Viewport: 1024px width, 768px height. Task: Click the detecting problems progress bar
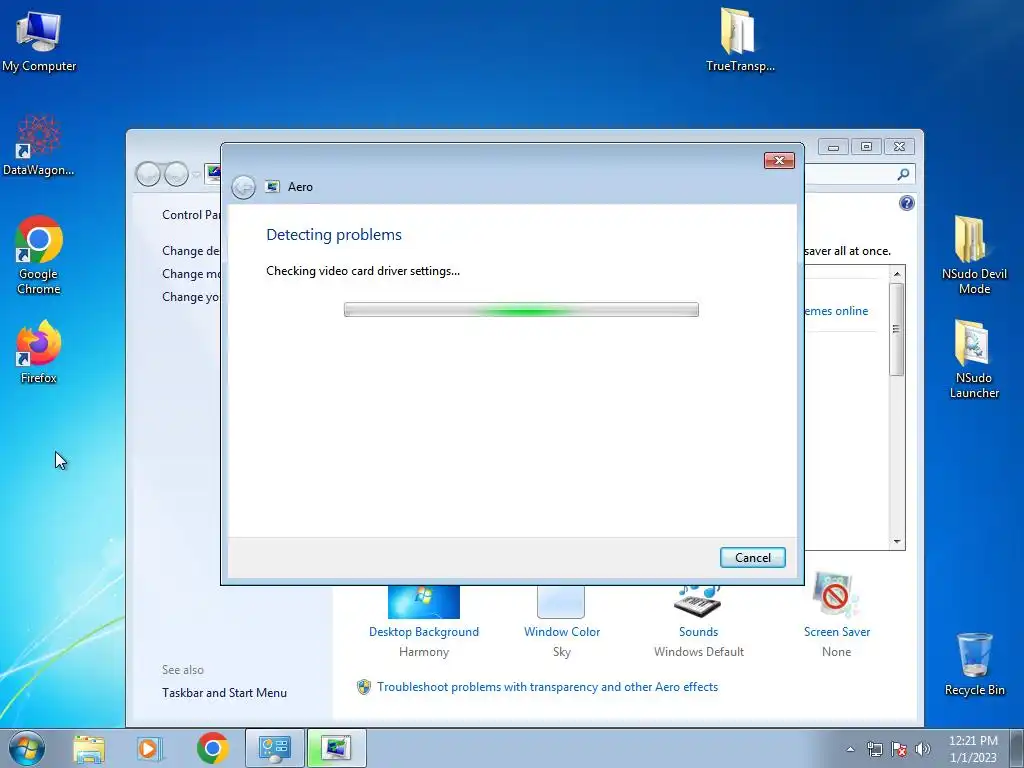[521, 310]
